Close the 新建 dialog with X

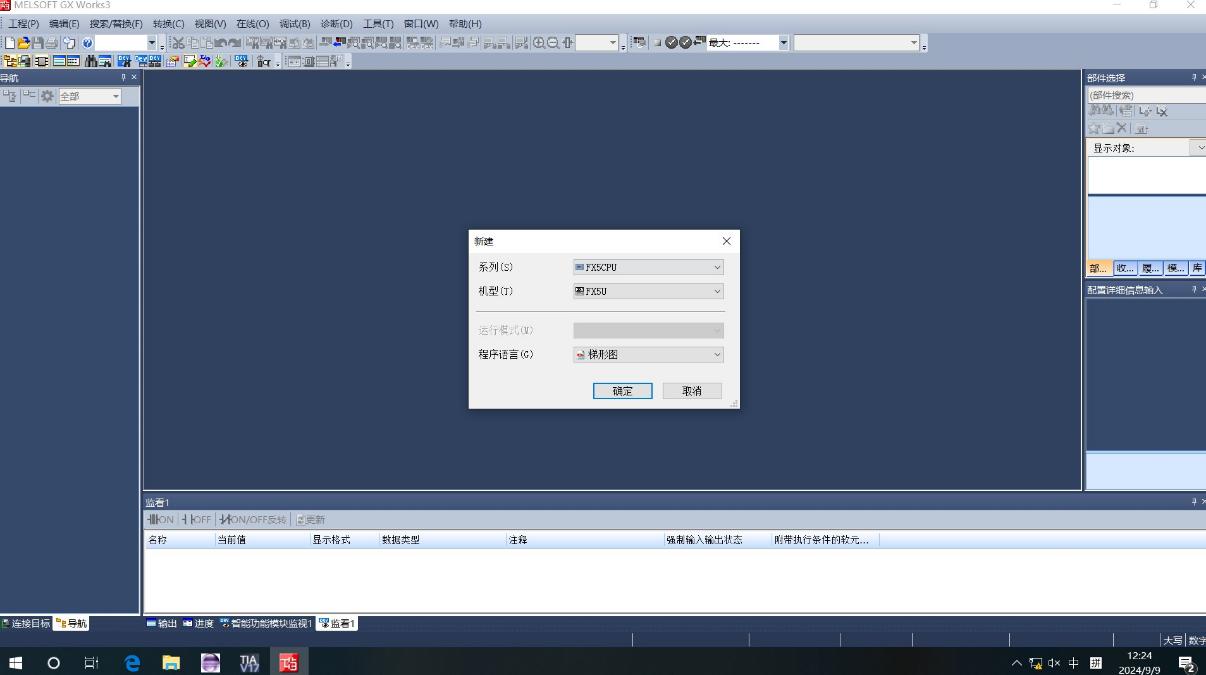[x=727, y=241]
